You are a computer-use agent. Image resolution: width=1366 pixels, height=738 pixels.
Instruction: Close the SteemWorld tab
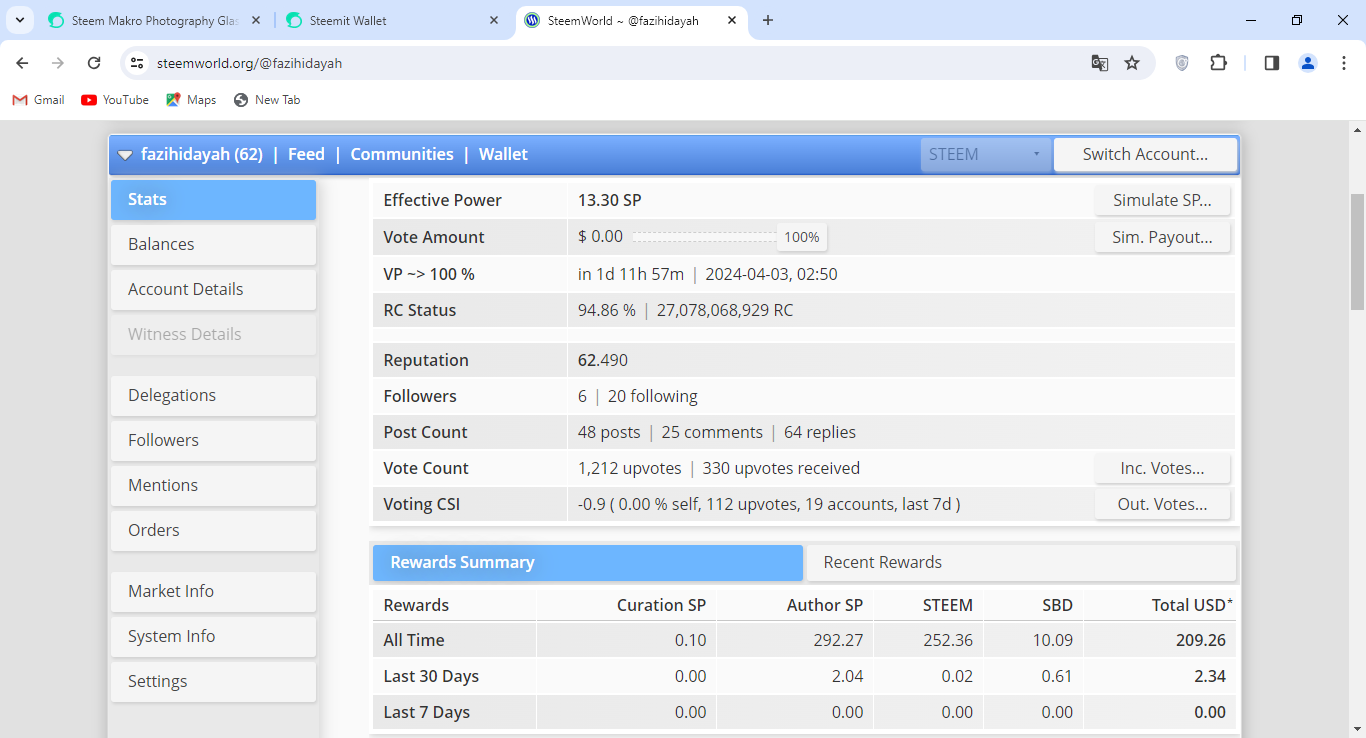[732, 20]
